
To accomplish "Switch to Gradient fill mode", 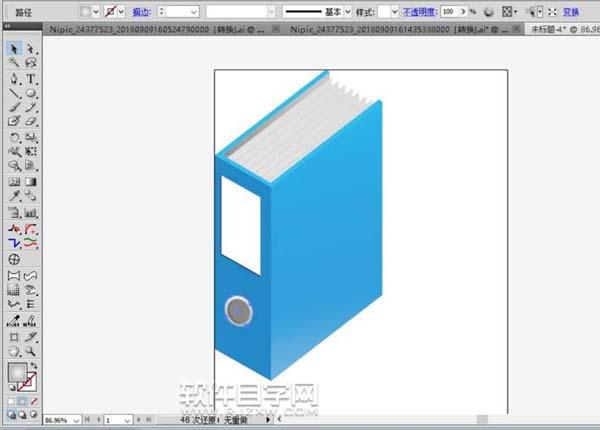I will pos(22,401).
